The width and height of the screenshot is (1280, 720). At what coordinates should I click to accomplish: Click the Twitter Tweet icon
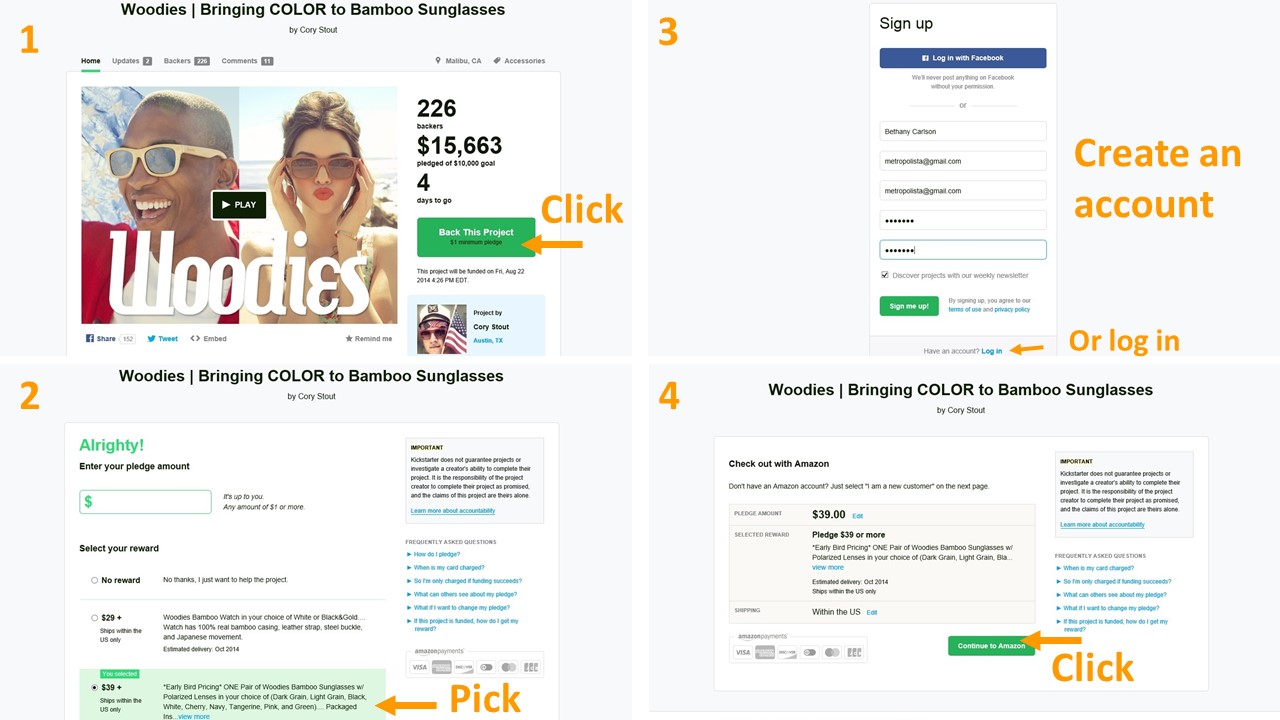tap(152, 339)
